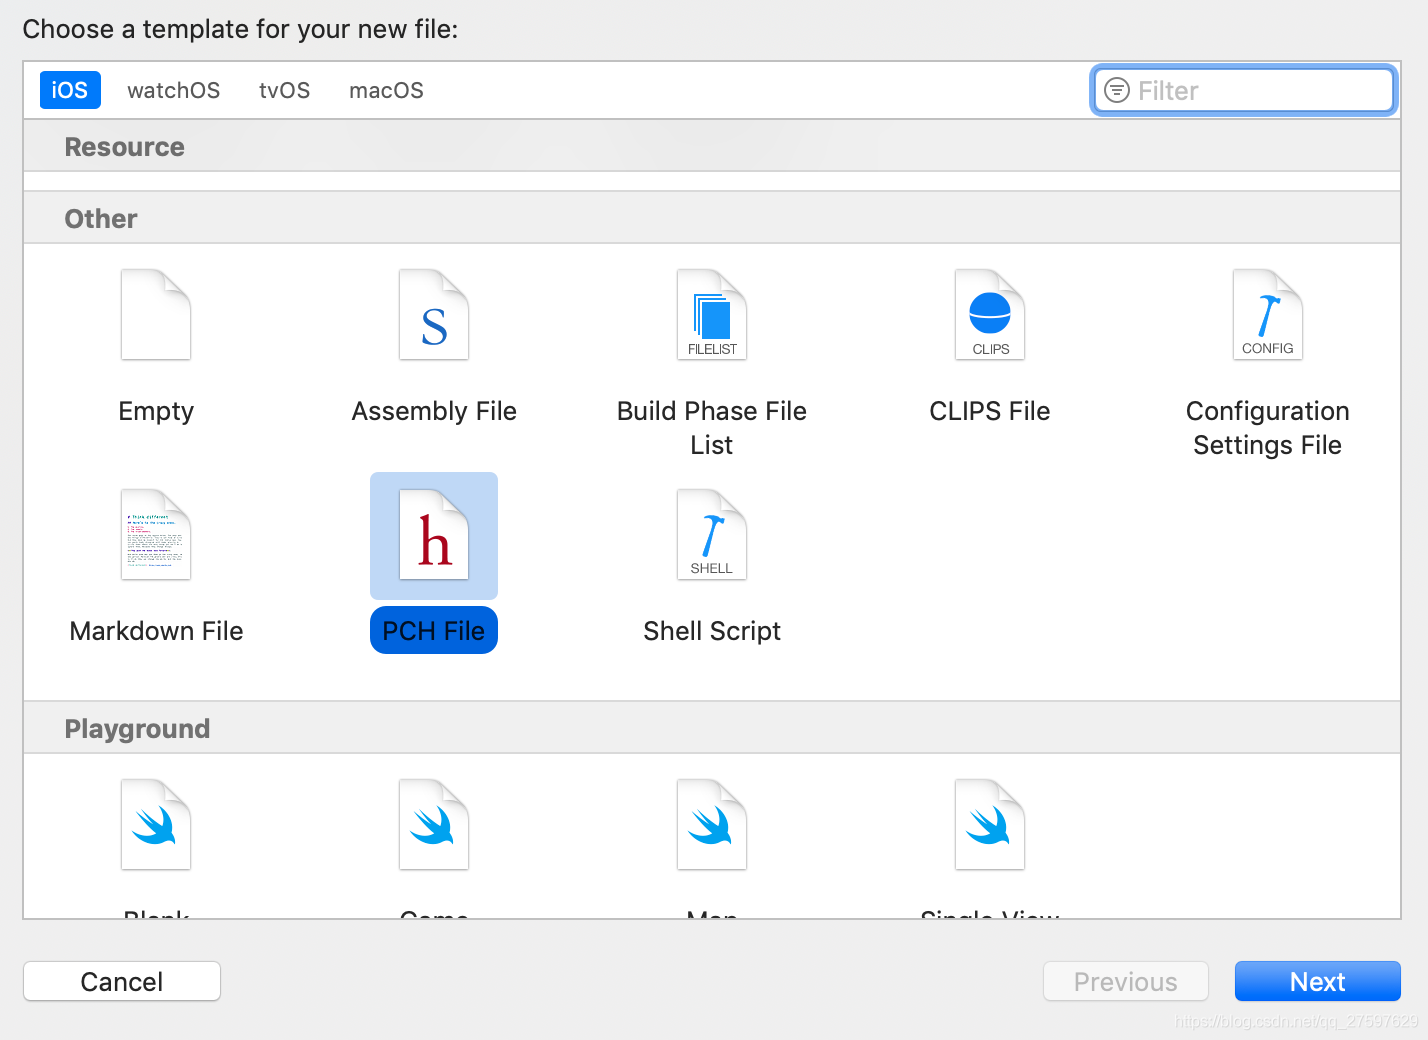
Task: Click the 'Shell Script' label
Action: click(x=712, y=631)
